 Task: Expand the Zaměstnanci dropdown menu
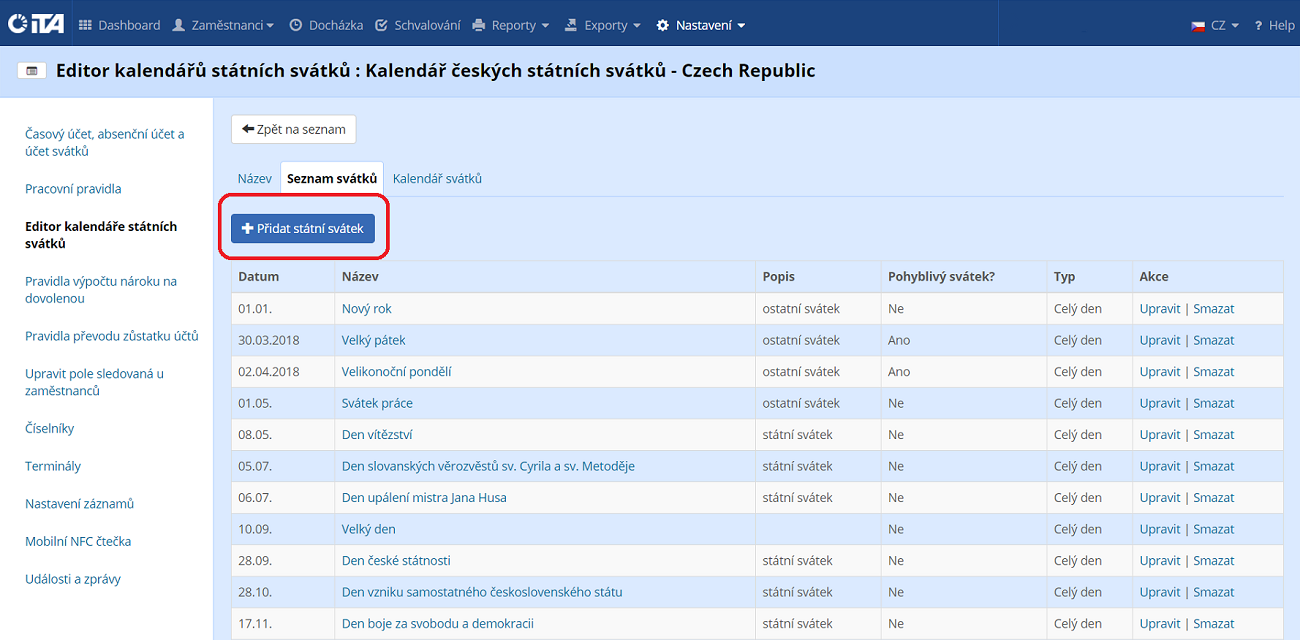click(223, 25)
